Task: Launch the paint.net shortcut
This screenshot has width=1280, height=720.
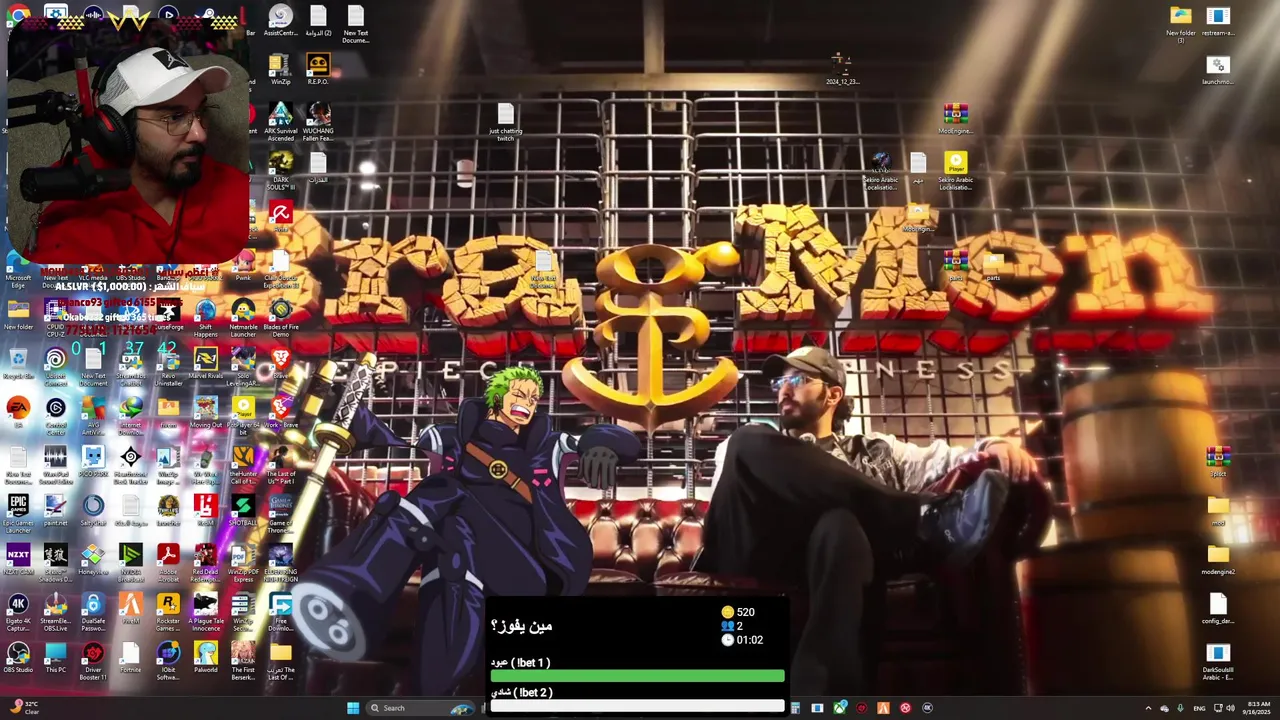Action: point(56,510)
